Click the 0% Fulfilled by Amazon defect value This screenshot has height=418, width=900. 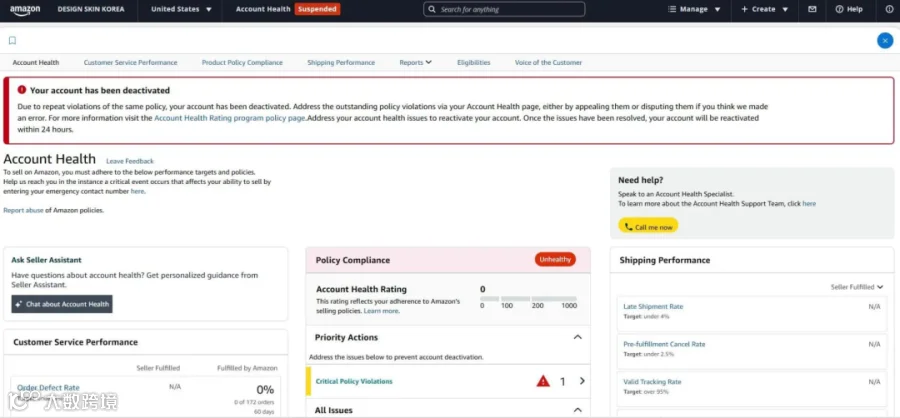[265, 389]
